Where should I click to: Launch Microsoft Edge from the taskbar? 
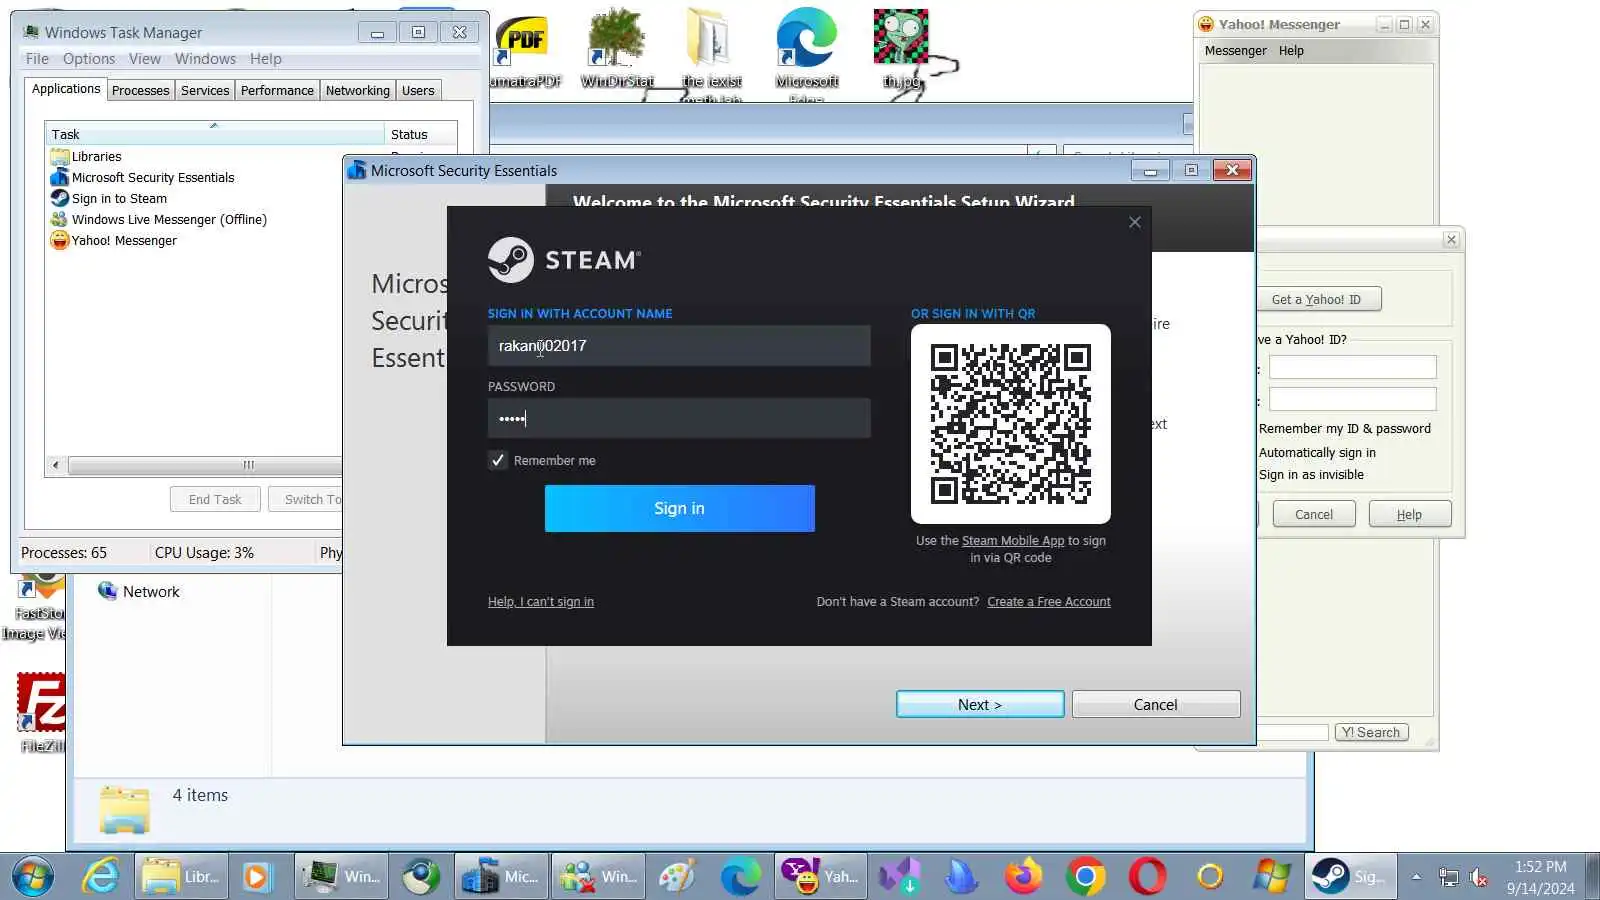click(x=740, y=877)
